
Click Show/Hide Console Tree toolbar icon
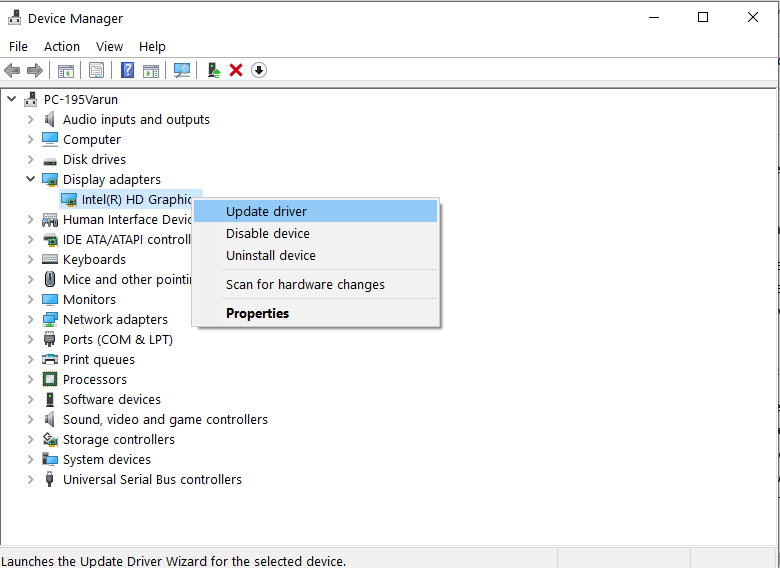(66, 70)
